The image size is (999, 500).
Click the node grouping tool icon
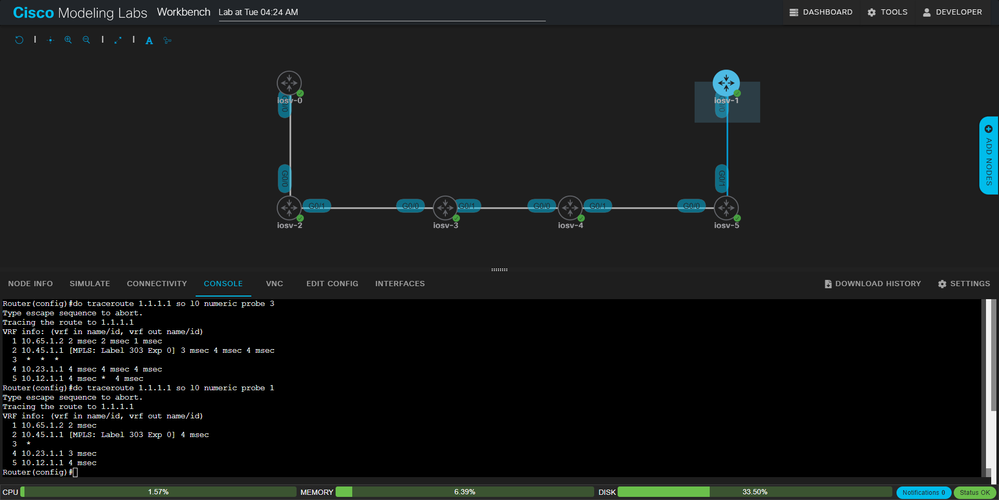click(168, 40)
